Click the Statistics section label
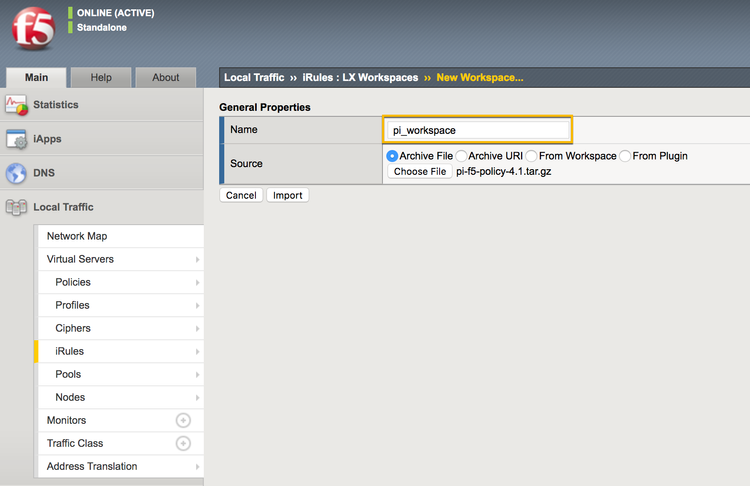This screenshot has height=486, width=750. click(55, 105)
